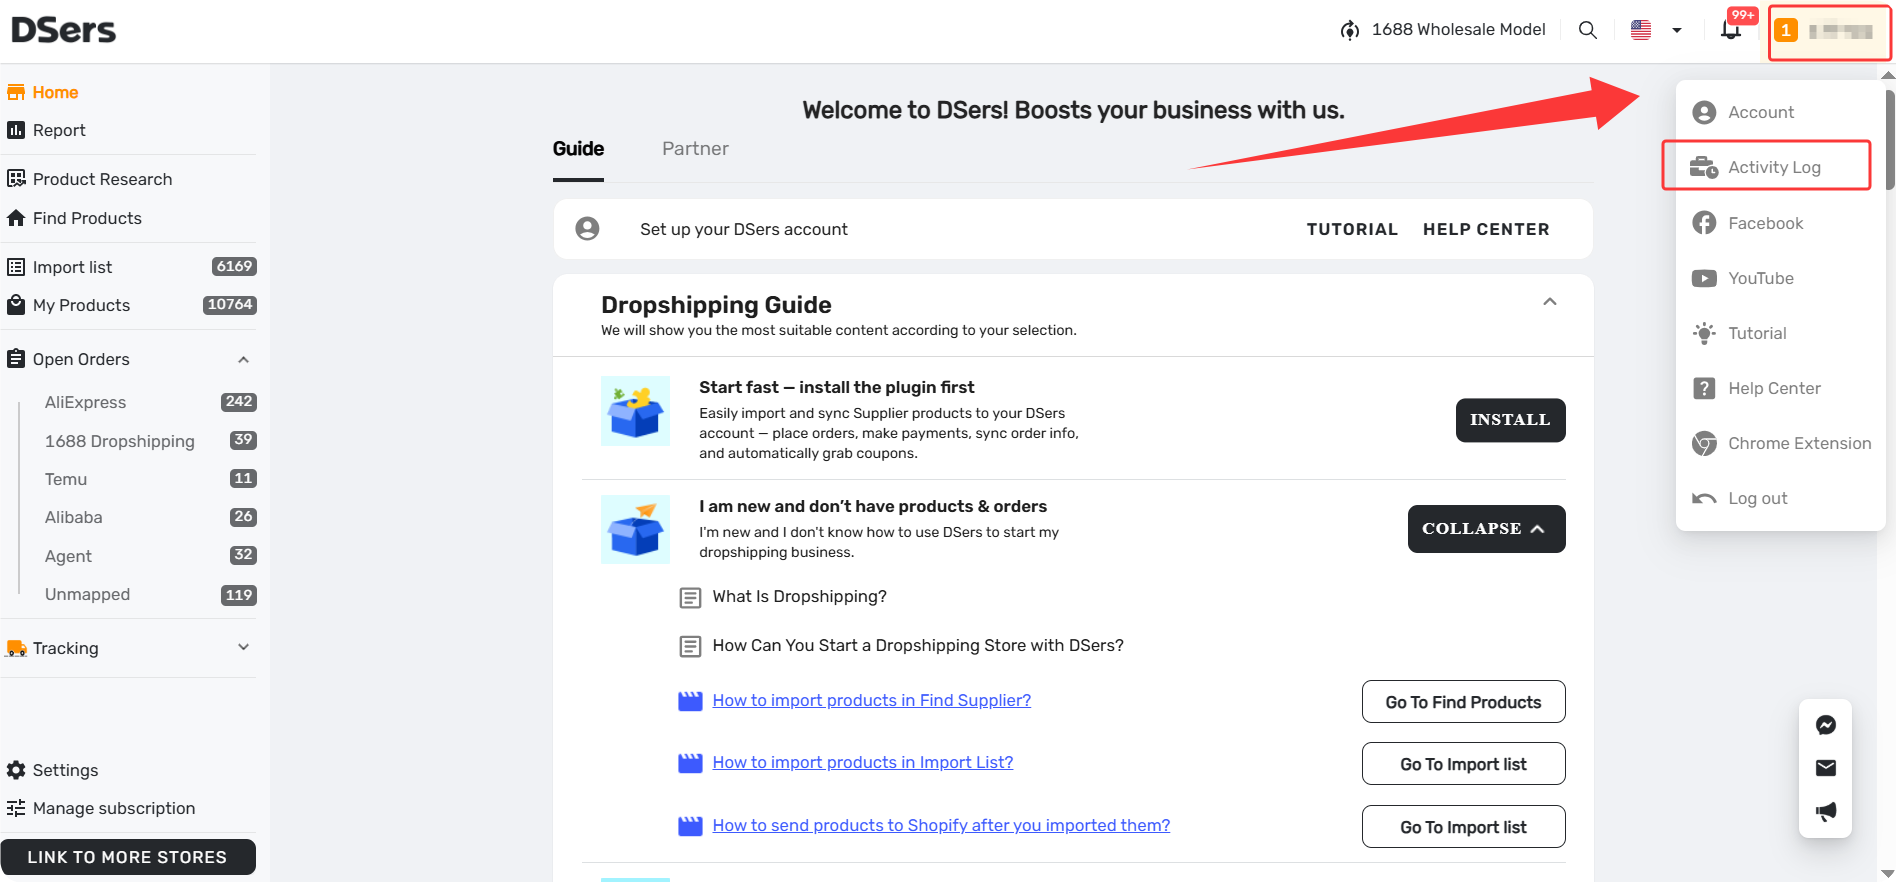
Task: Click the Facebook logo icon
Action: (x=1704, y=223)
